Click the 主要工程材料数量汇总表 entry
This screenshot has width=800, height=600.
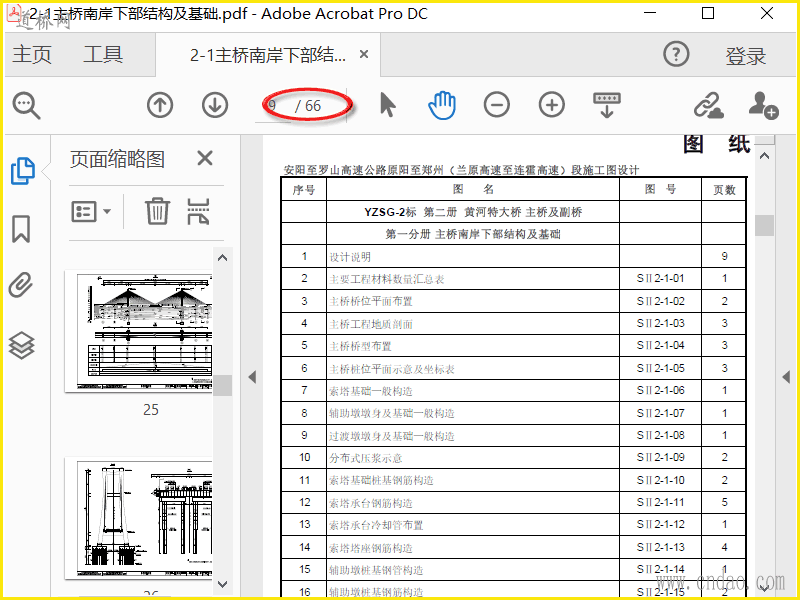[x=387, y=280]
